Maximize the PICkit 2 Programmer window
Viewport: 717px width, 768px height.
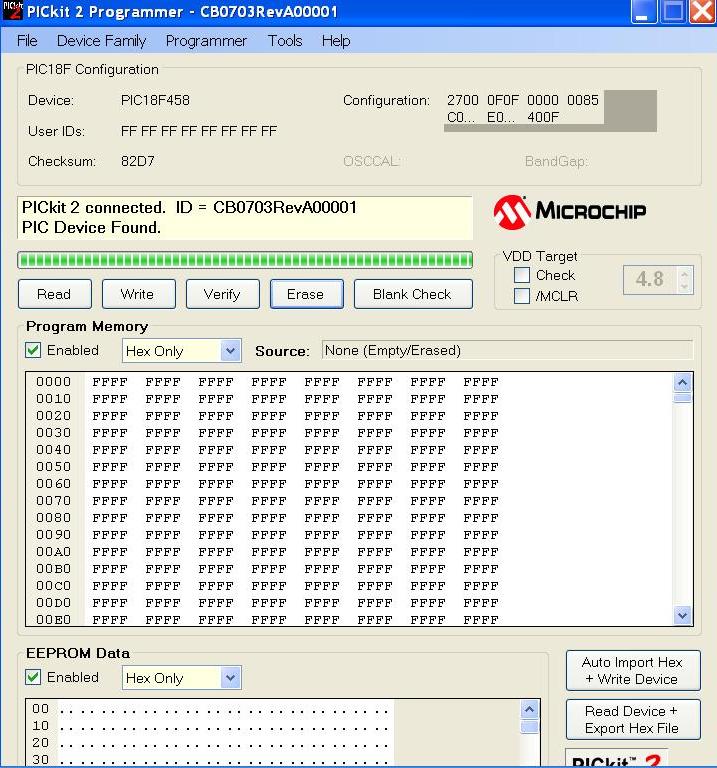pos(673,11)
